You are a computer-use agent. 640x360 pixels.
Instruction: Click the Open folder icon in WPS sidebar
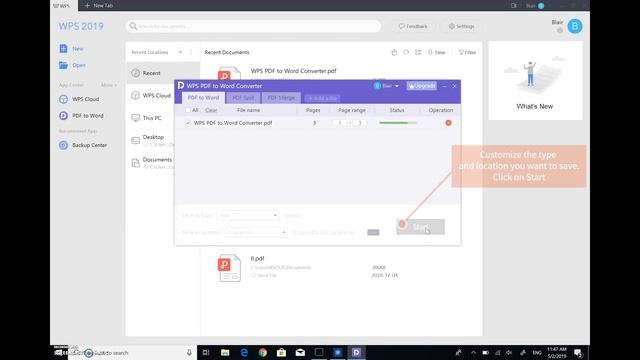63,65
